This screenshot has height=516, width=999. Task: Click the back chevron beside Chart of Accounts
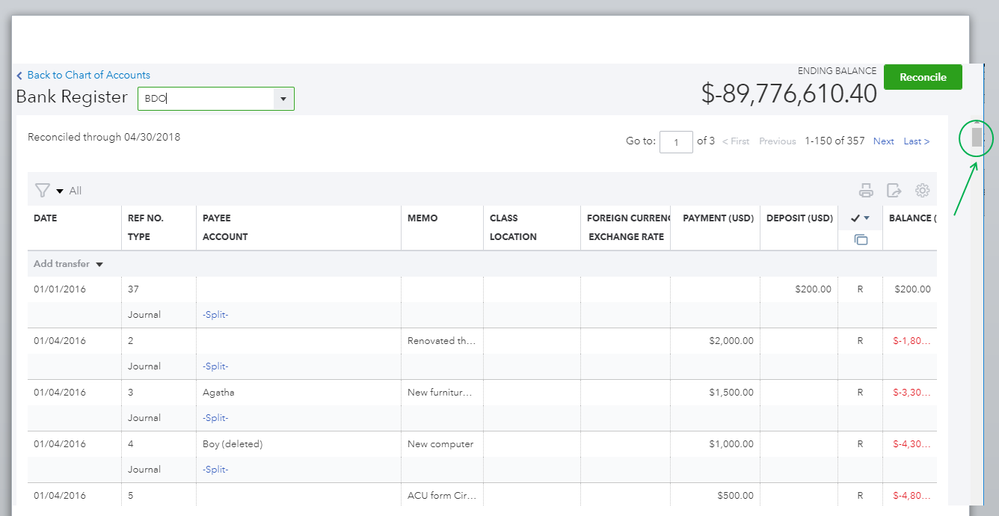tap(20, 76)
